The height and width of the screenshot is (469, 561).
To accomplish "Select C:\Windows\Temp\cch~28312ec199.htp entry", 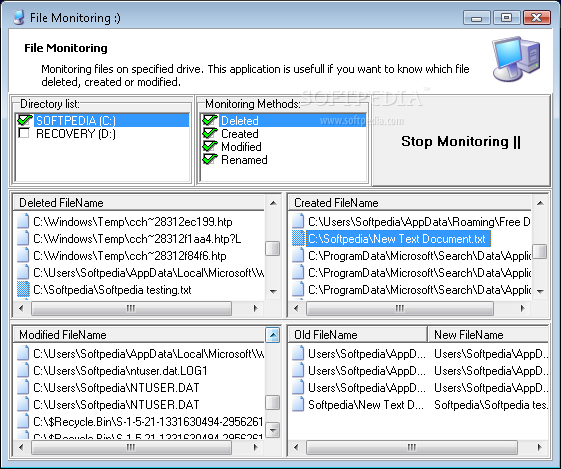I will tap(133, 222).
